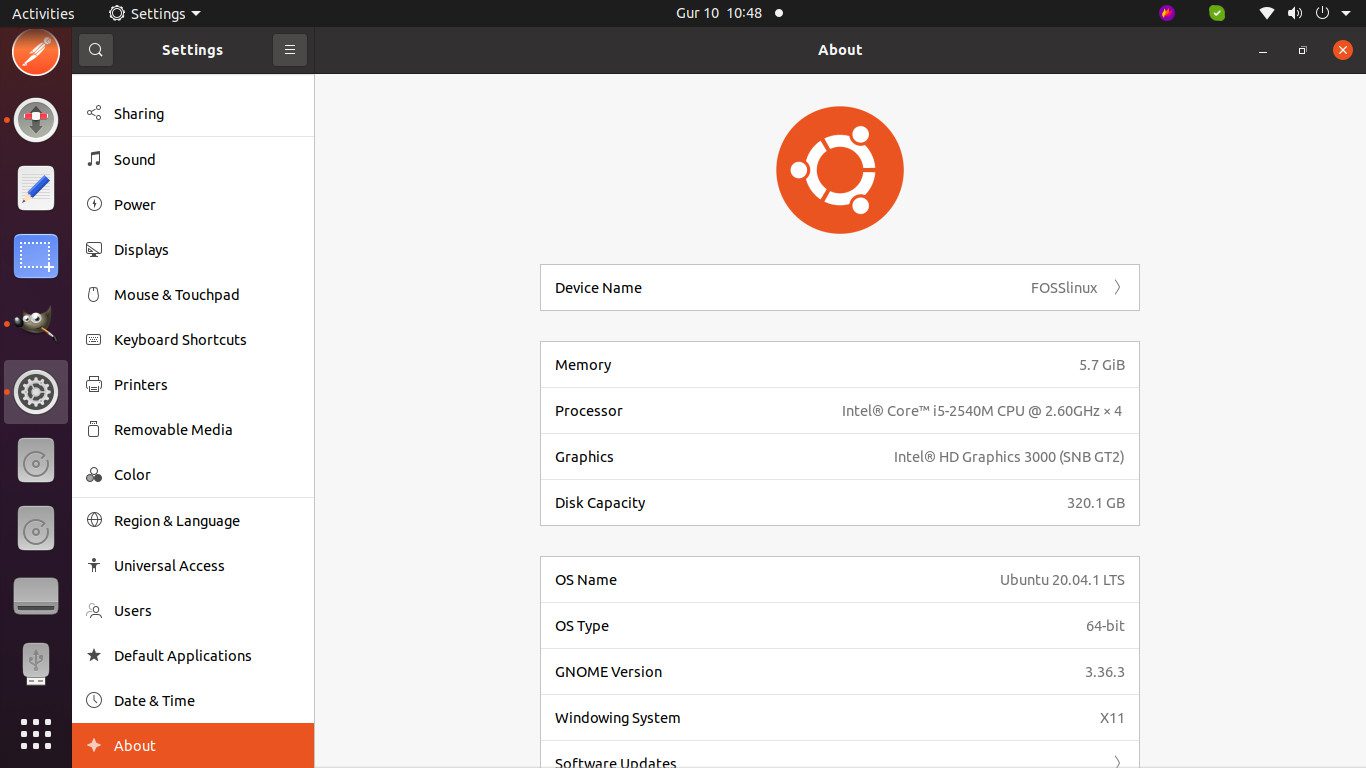This screenshot has width=1366, height=768.
Task: Click the FOSSlinux device name value
Action: coord(1064,287)
